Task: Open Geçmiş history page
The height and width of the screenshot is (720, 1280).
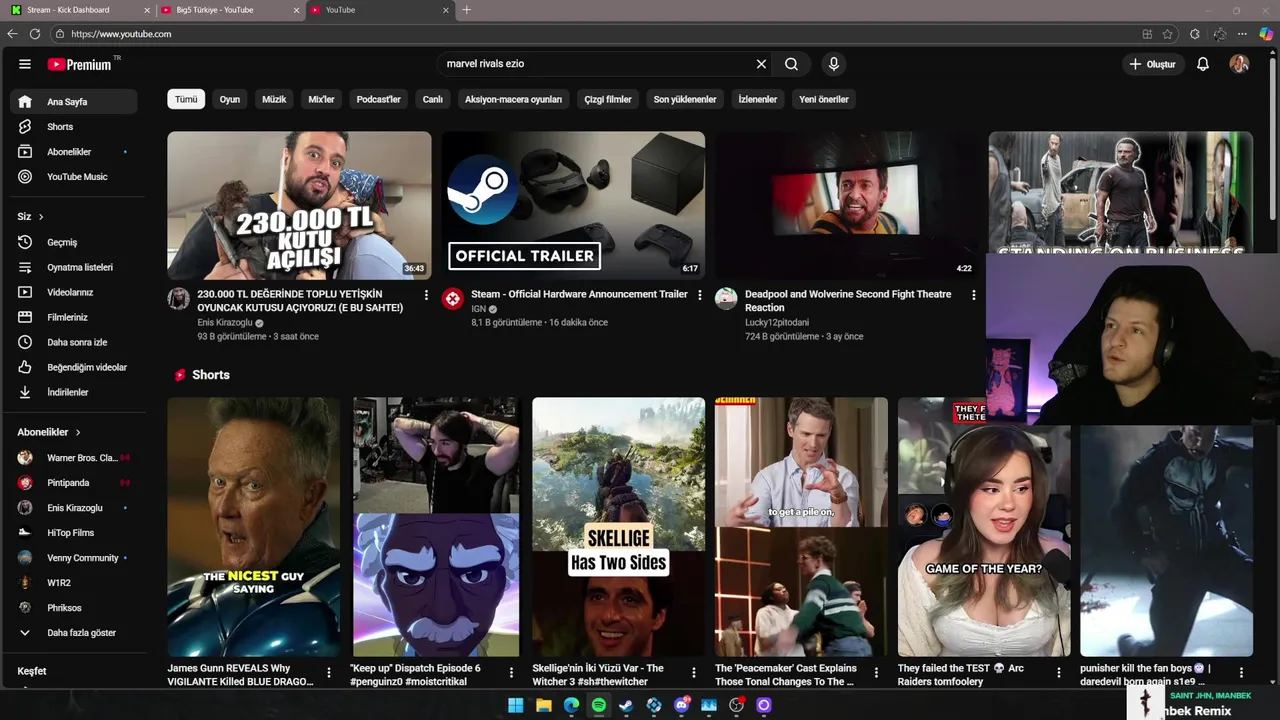Action: point(74,242)
